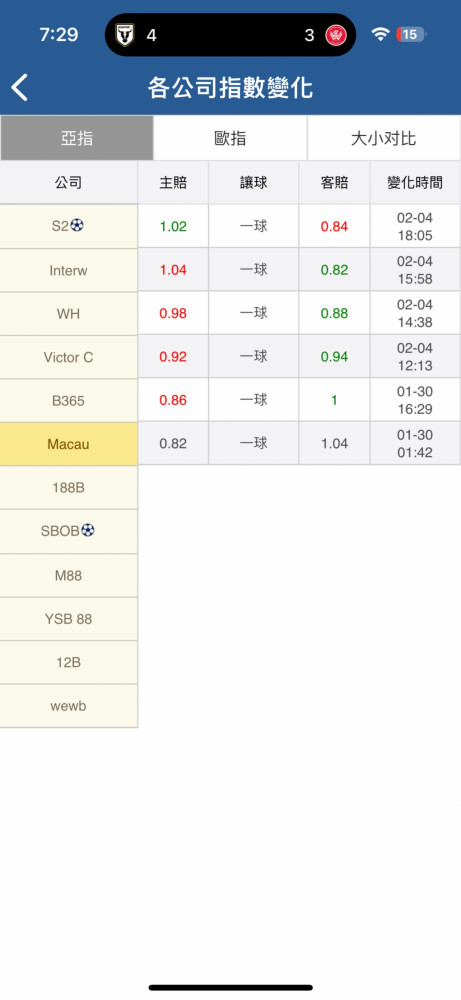Select YSB 88 company
The image size is (461, 1000).
(68, 619)
